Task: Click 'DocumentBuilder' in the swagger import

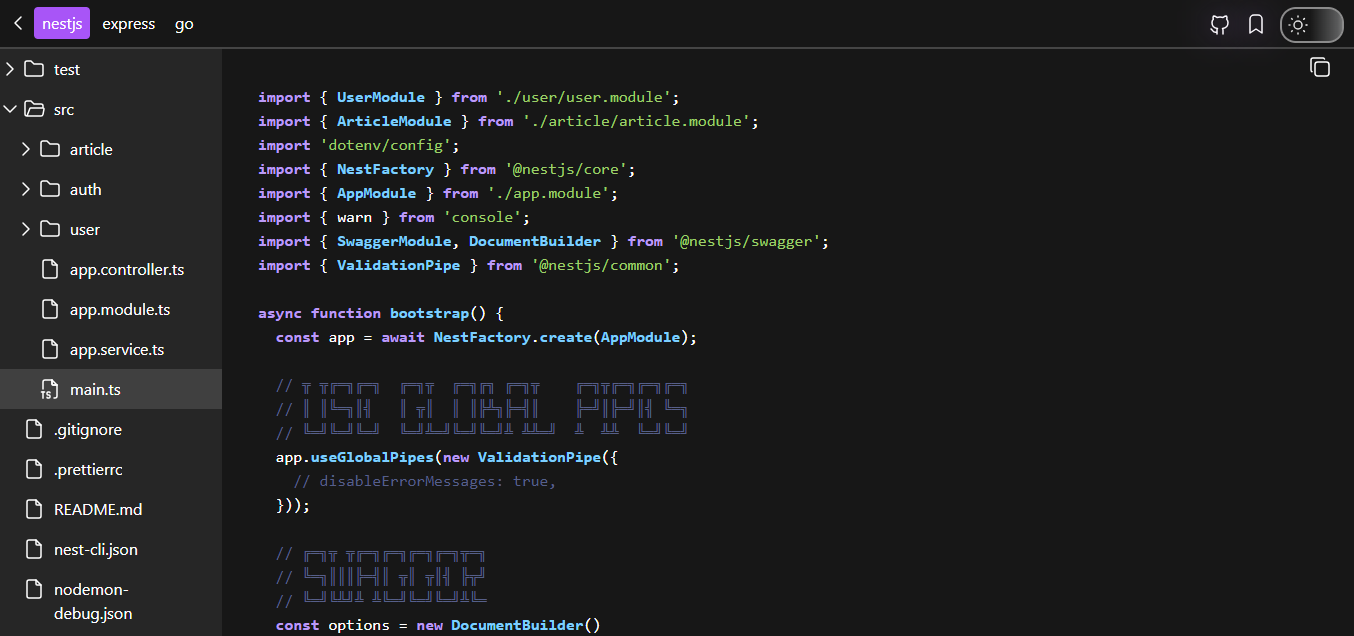Action: pyautogui.click(x=535, y=241)
